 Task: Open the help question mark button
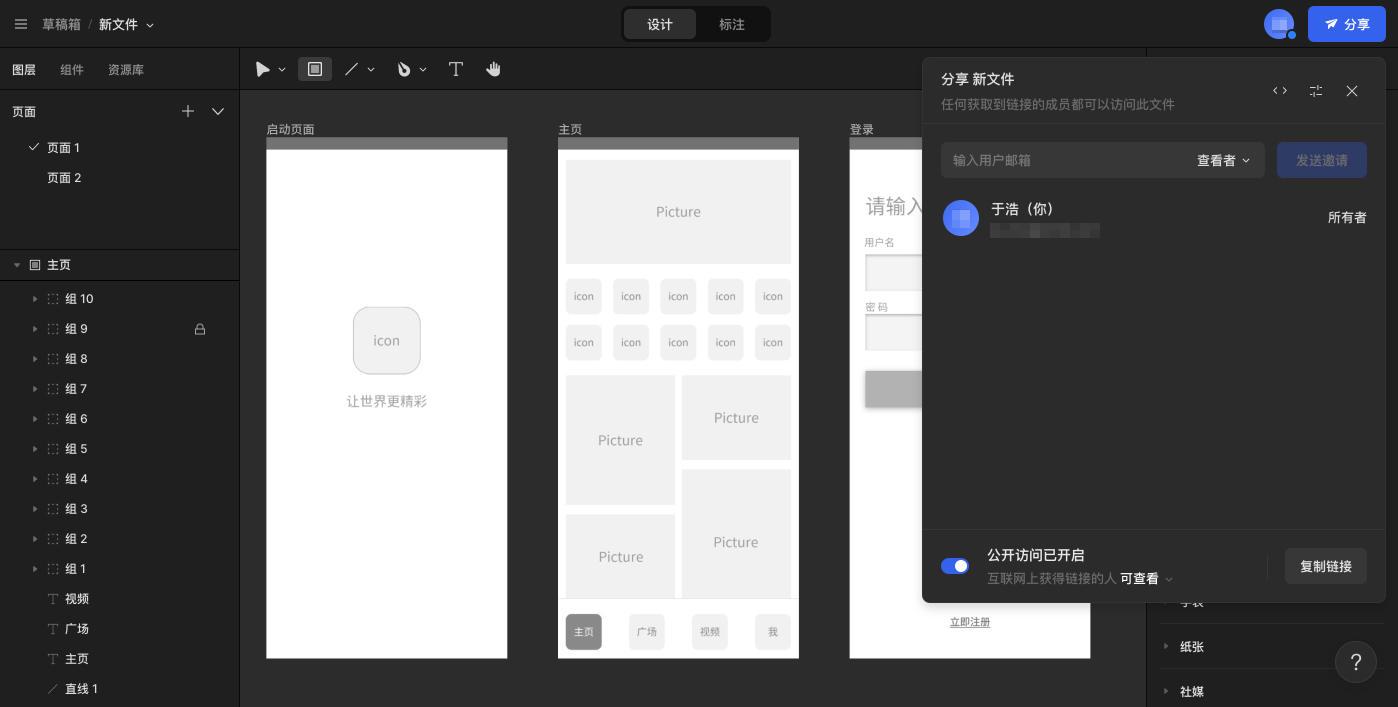pos(1356,662)
